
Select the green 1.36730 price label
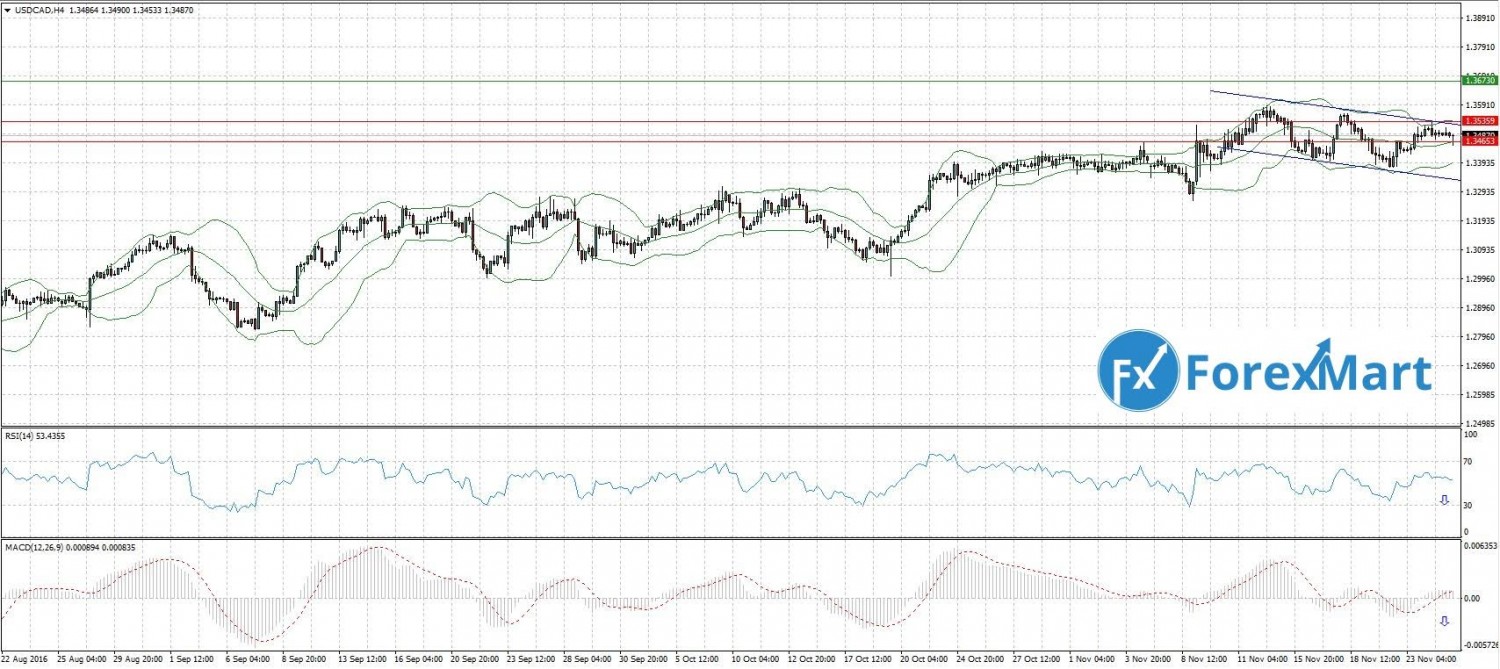(1478, 79)
